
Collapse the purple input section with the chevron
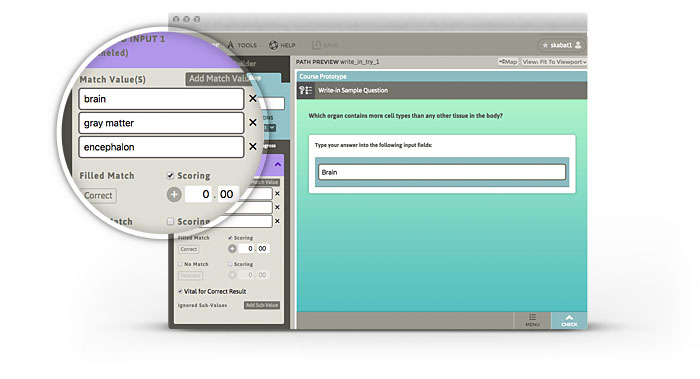point(278,164)
